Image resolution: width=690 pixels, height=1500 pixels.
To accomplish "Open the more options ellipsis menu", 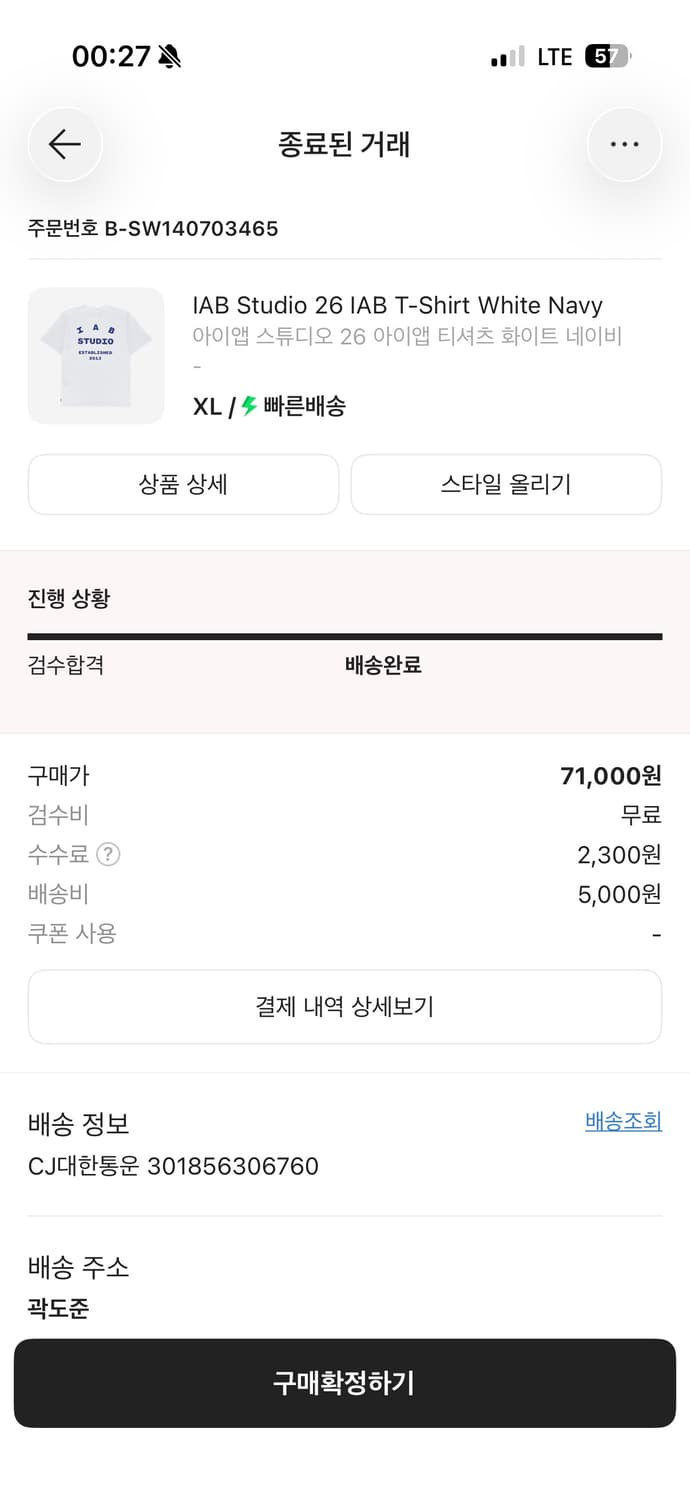I will [x=624, y=144].
